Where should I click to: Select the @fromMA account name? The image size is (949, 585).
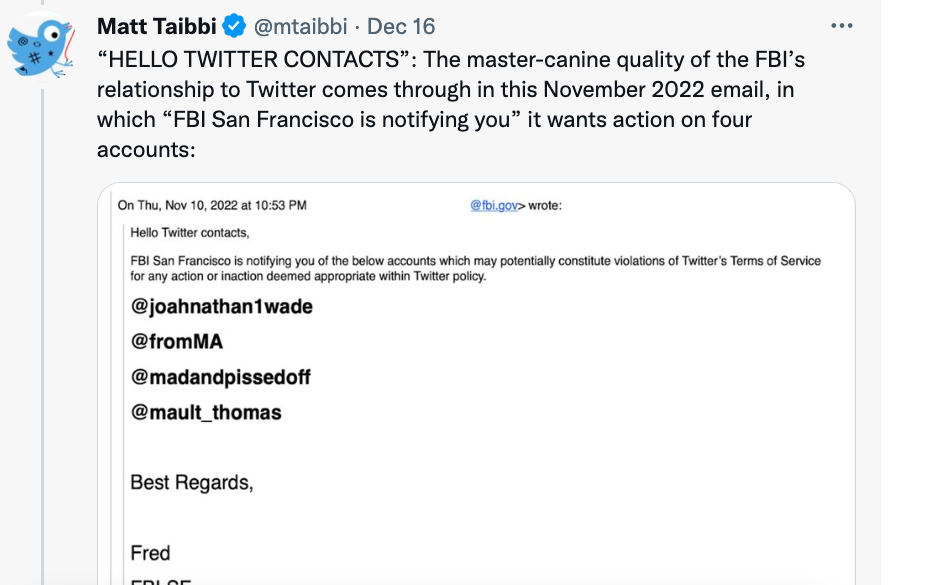click(177, 341)
